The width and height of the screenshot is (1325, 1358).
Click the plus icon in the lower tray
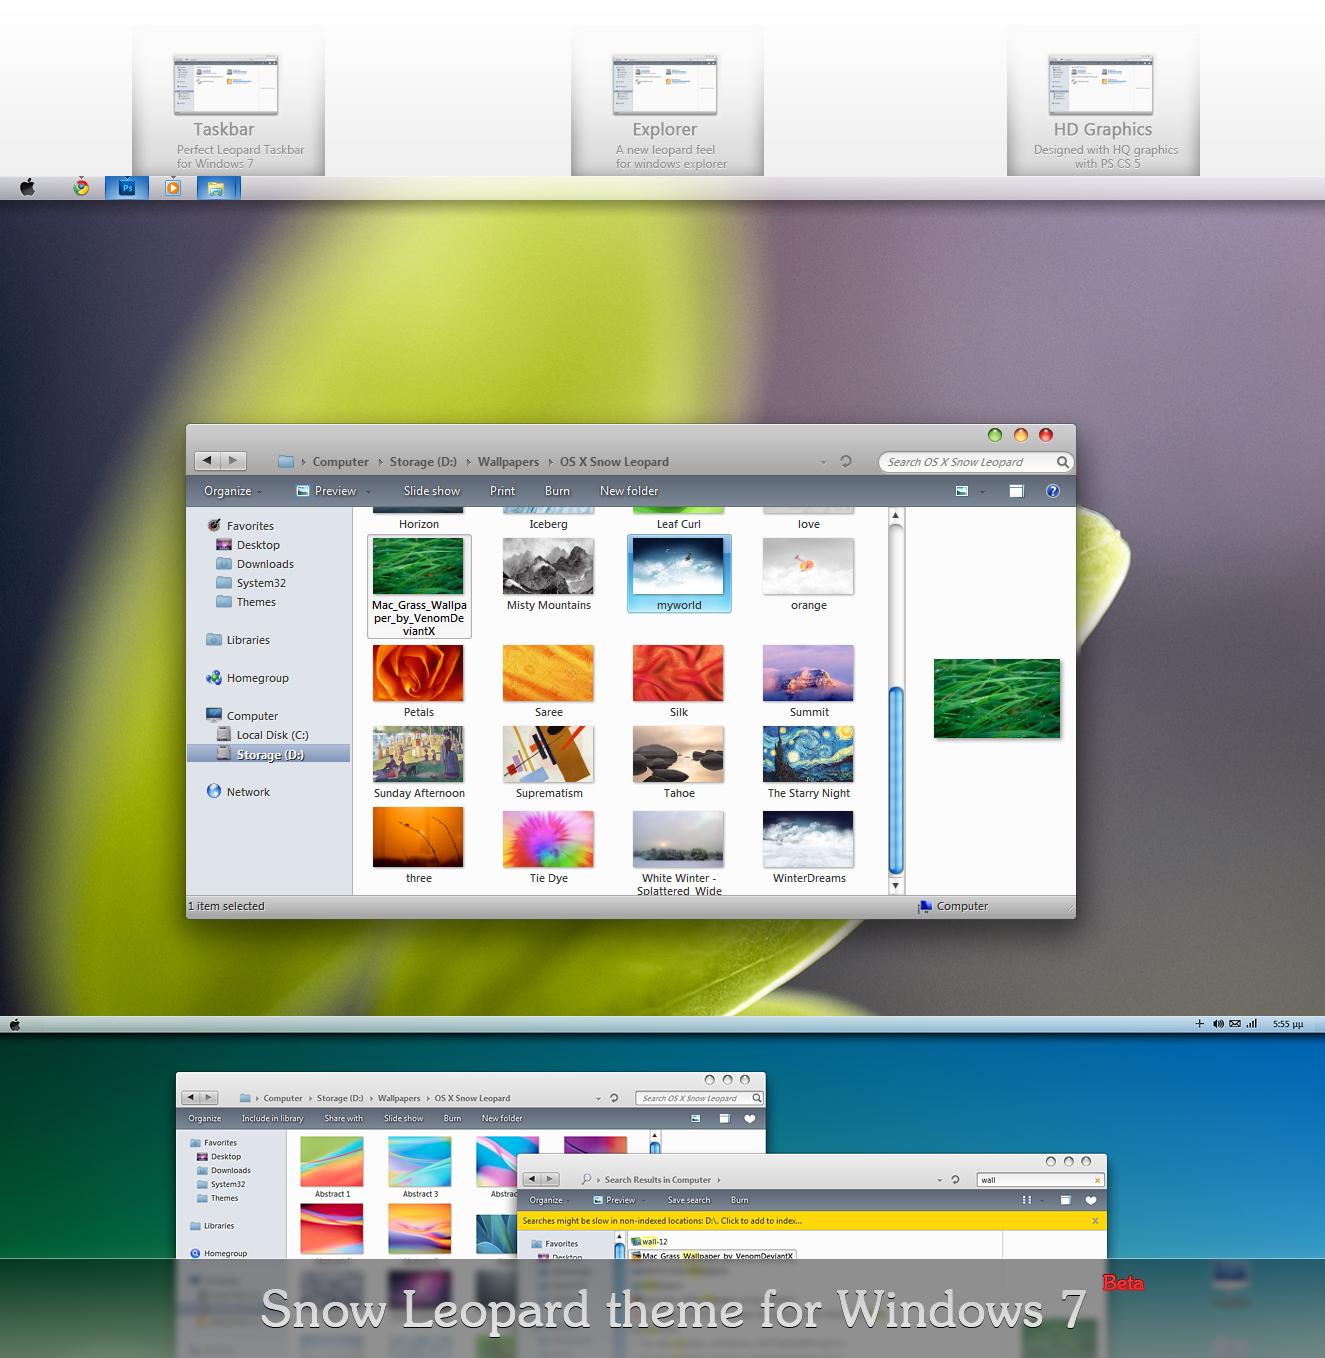pyautogui.click(x=1200, y=1024)
